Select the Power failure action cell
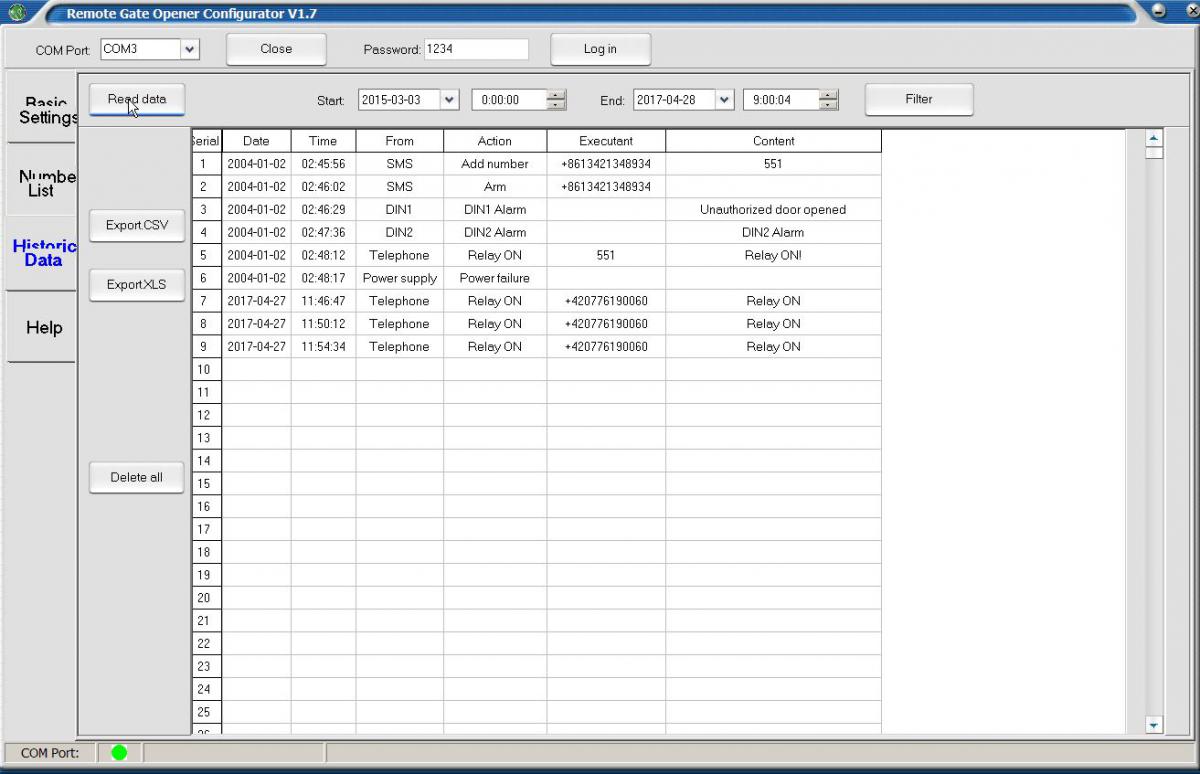The image size is (1200, 774). pyautogui.click(x=495, y=278)
